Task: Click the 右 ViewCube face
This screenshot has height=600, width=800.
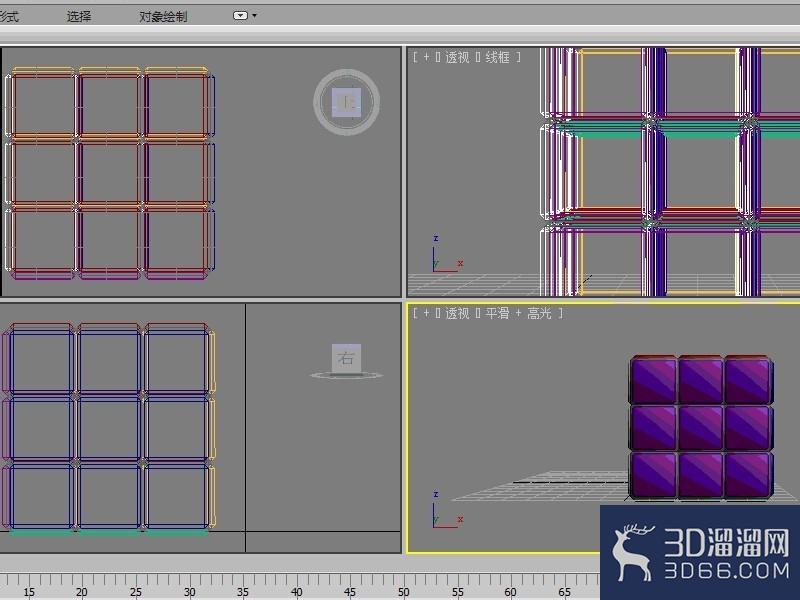Action: pos(346,358)
